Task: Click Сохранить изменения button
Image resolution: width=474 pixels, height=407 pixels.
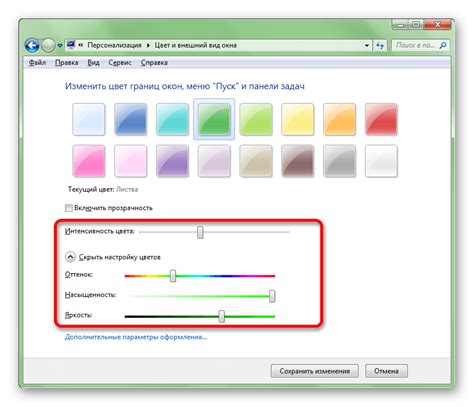Action: (x=315, y=371)
